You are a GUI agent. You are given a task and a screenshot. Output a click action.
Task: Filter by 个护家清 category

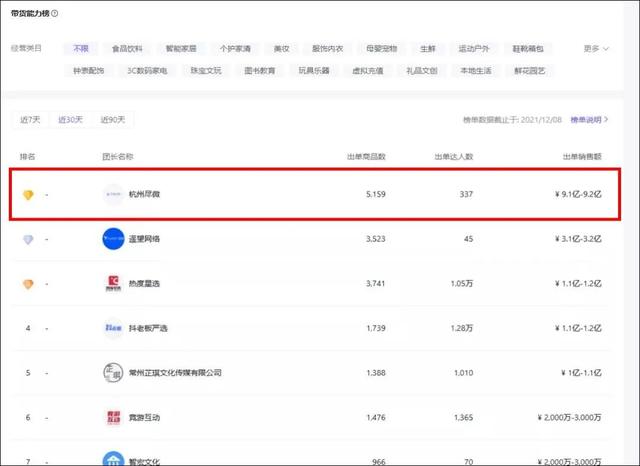(x=235, y=49)
